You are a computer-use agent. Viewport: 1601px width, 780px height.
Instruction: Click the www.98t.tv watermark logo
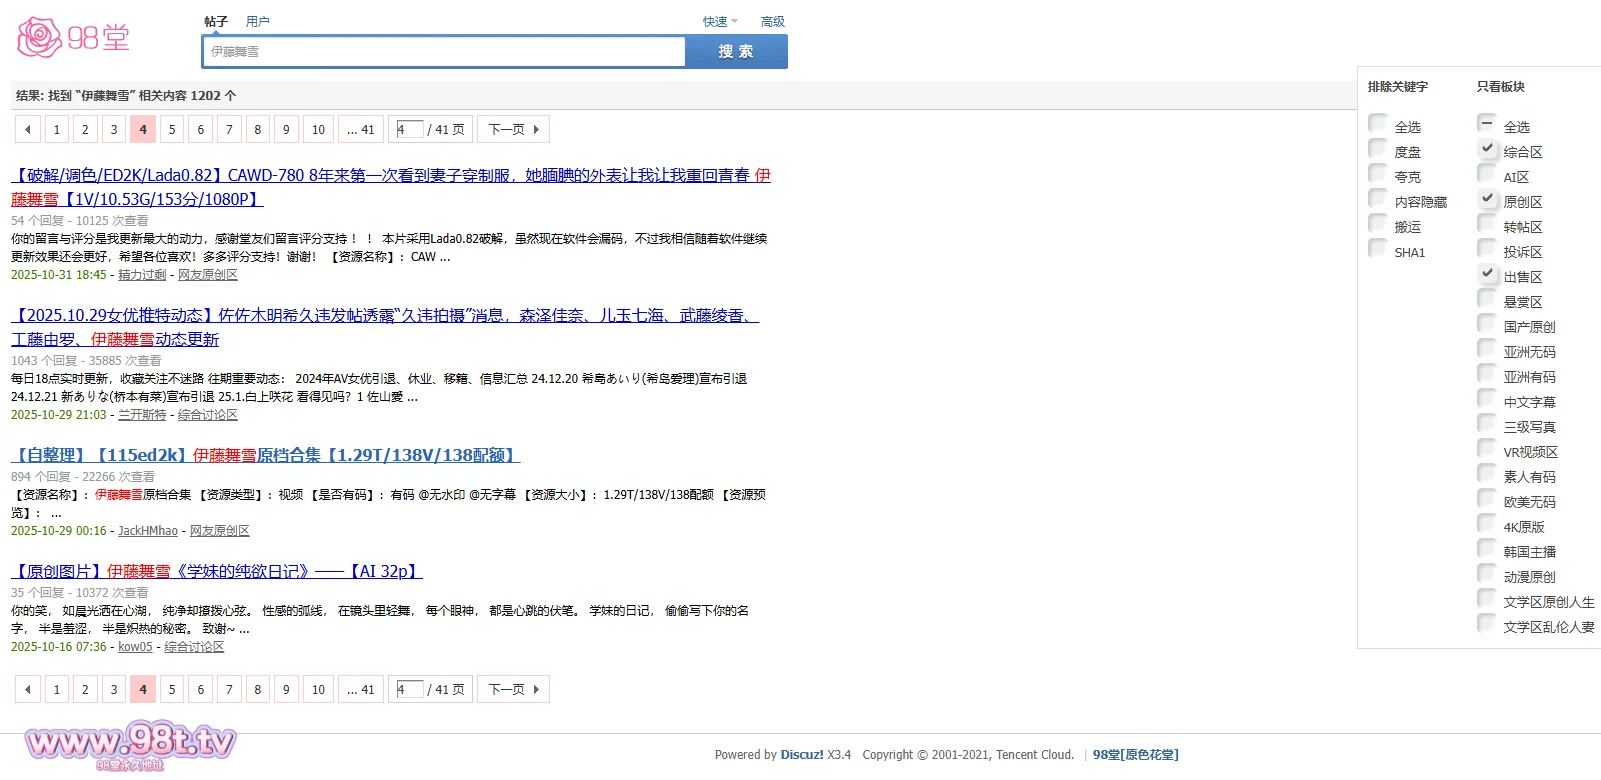tap(130, 744)
